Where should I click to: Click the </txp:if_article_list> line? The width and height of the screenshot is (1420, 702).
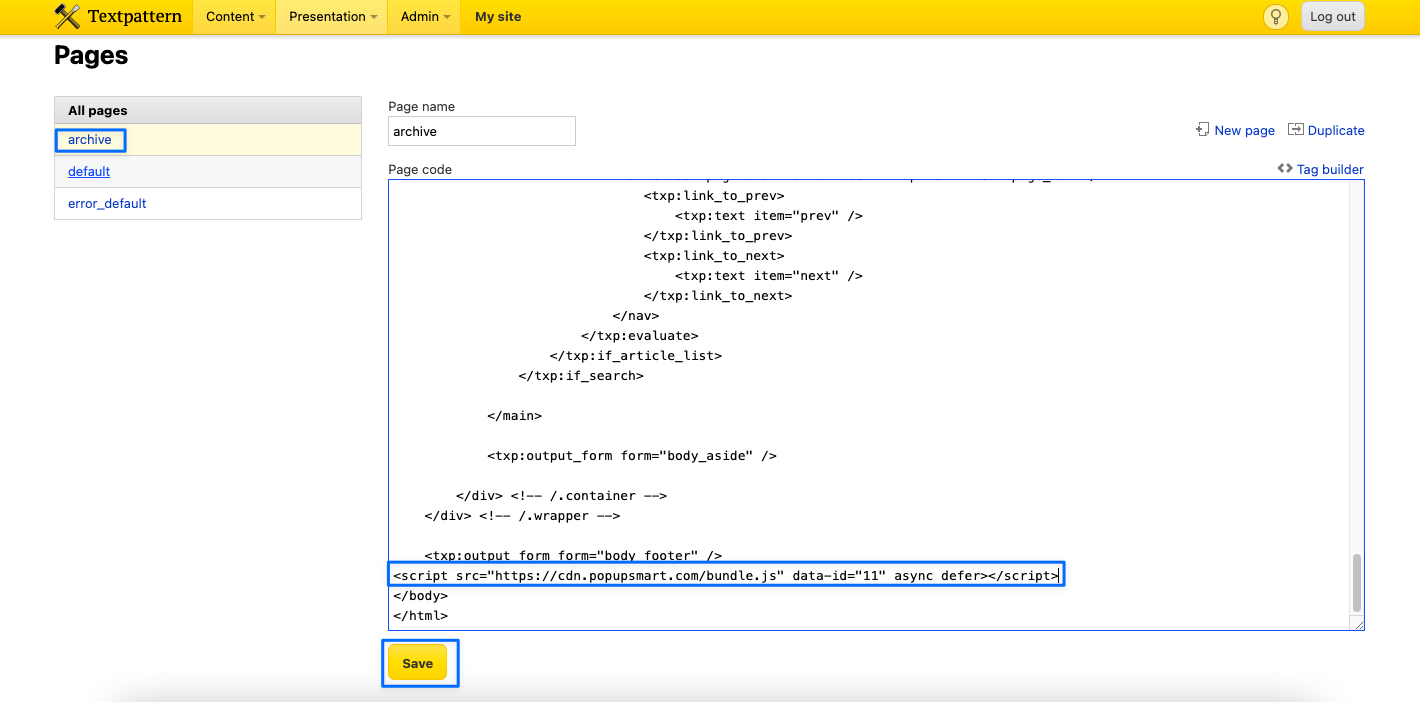(635, 355)
